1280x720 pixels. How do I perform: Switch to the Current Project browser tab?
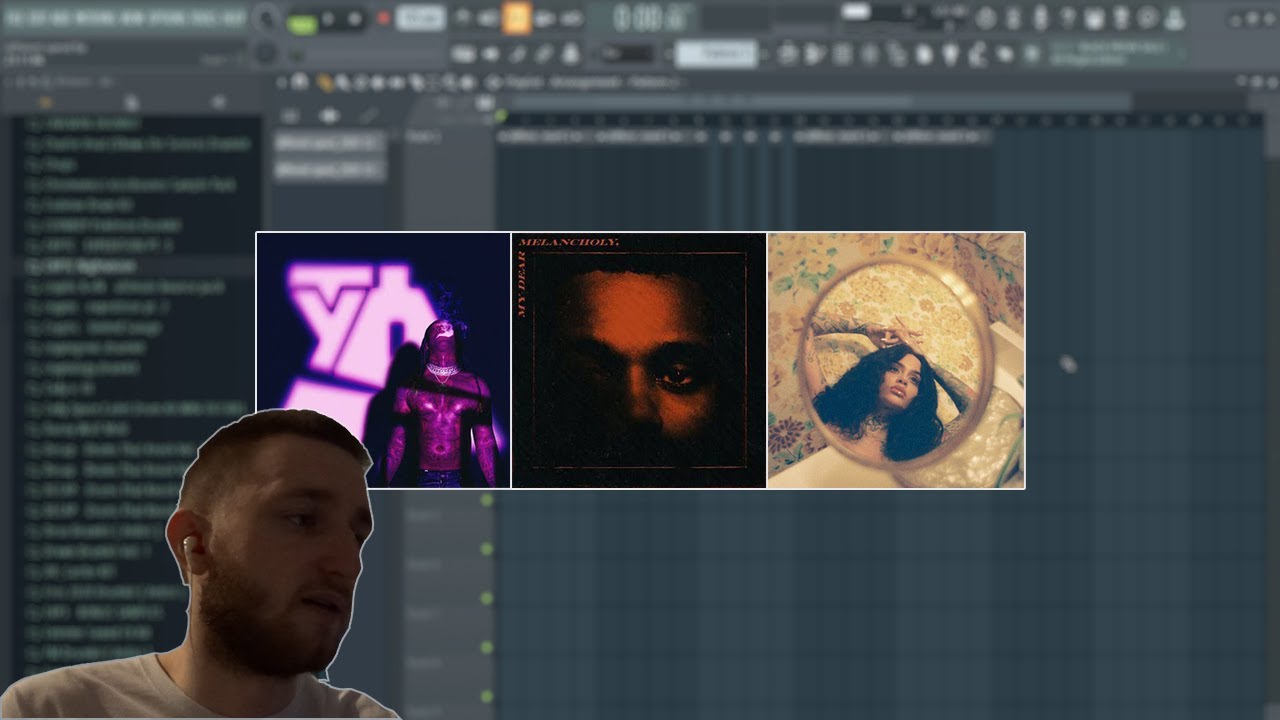[131, 102]
